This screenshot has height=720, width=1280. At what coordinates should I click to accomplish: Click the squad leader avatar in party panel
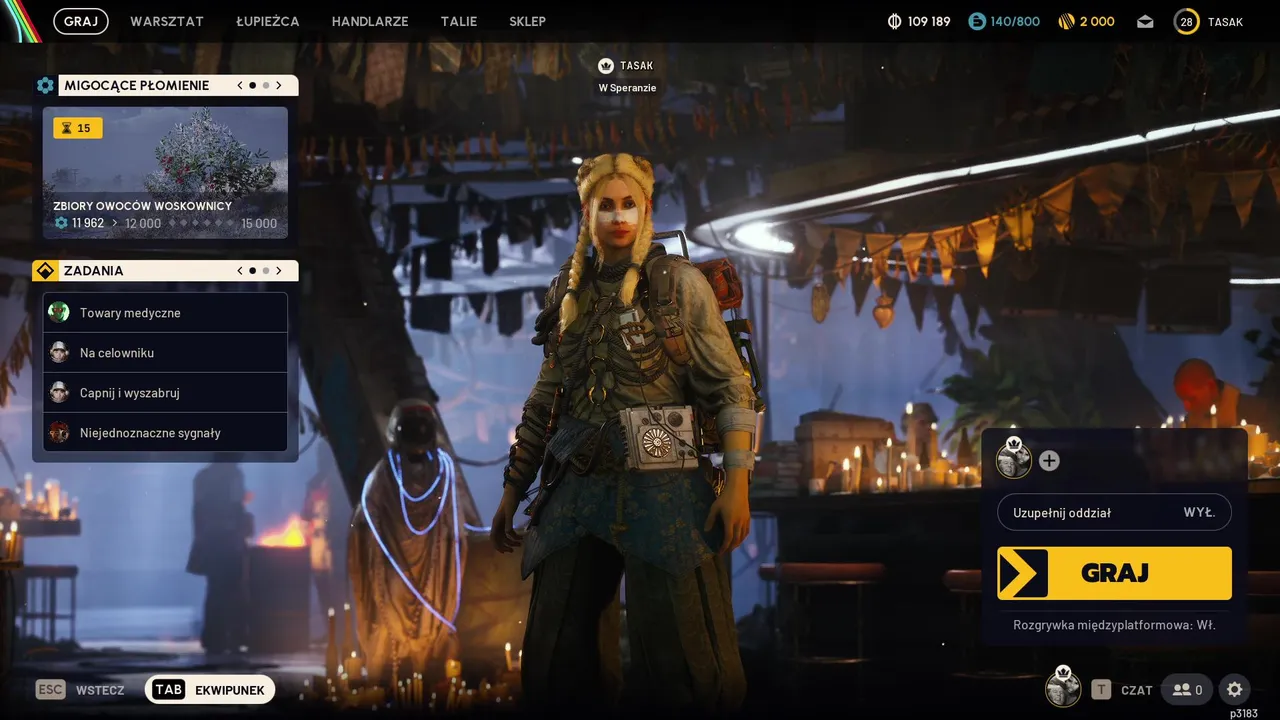(1014, 459)
